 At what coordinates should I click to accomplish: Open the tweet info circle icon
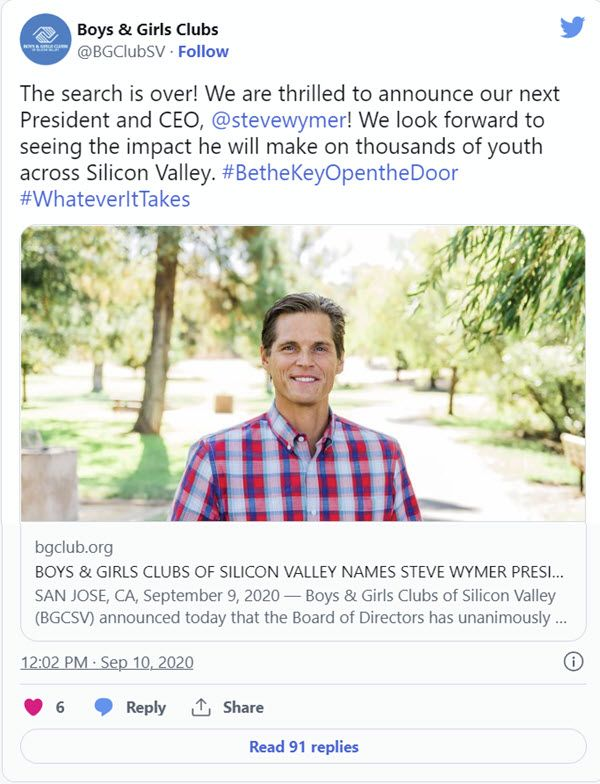[x=574, y=662]
